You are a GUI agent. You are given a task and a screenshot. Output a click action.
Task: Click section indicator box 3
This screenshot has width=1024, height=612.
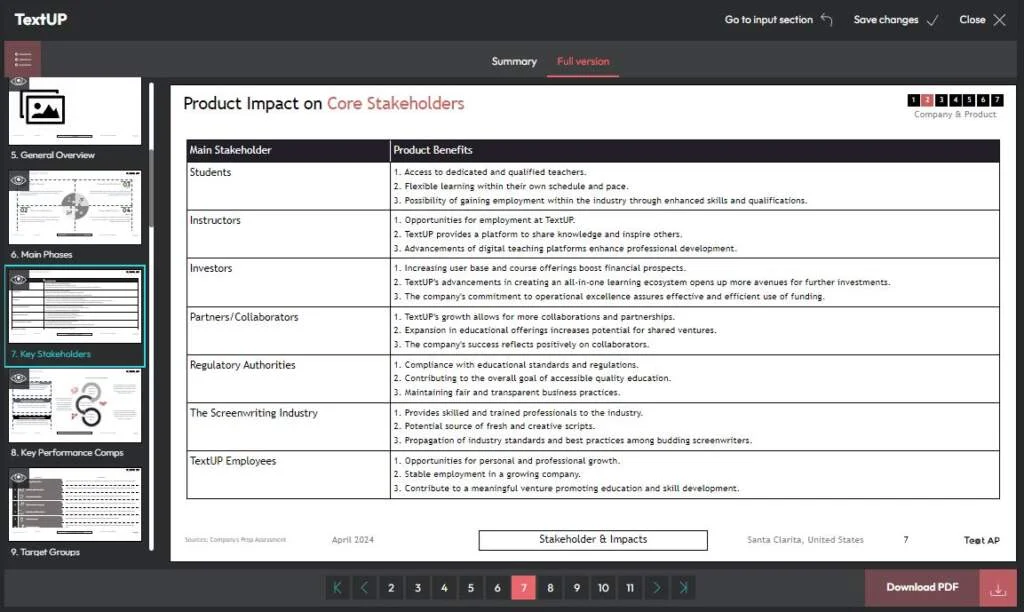(x=941, y=100)
